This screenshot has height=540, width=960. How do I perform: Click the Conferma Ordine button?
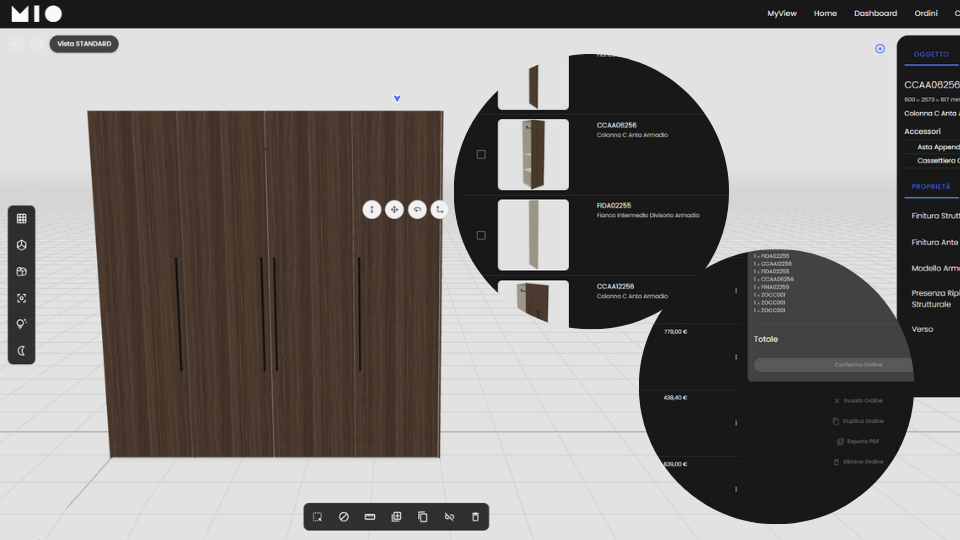click(833, 365)
